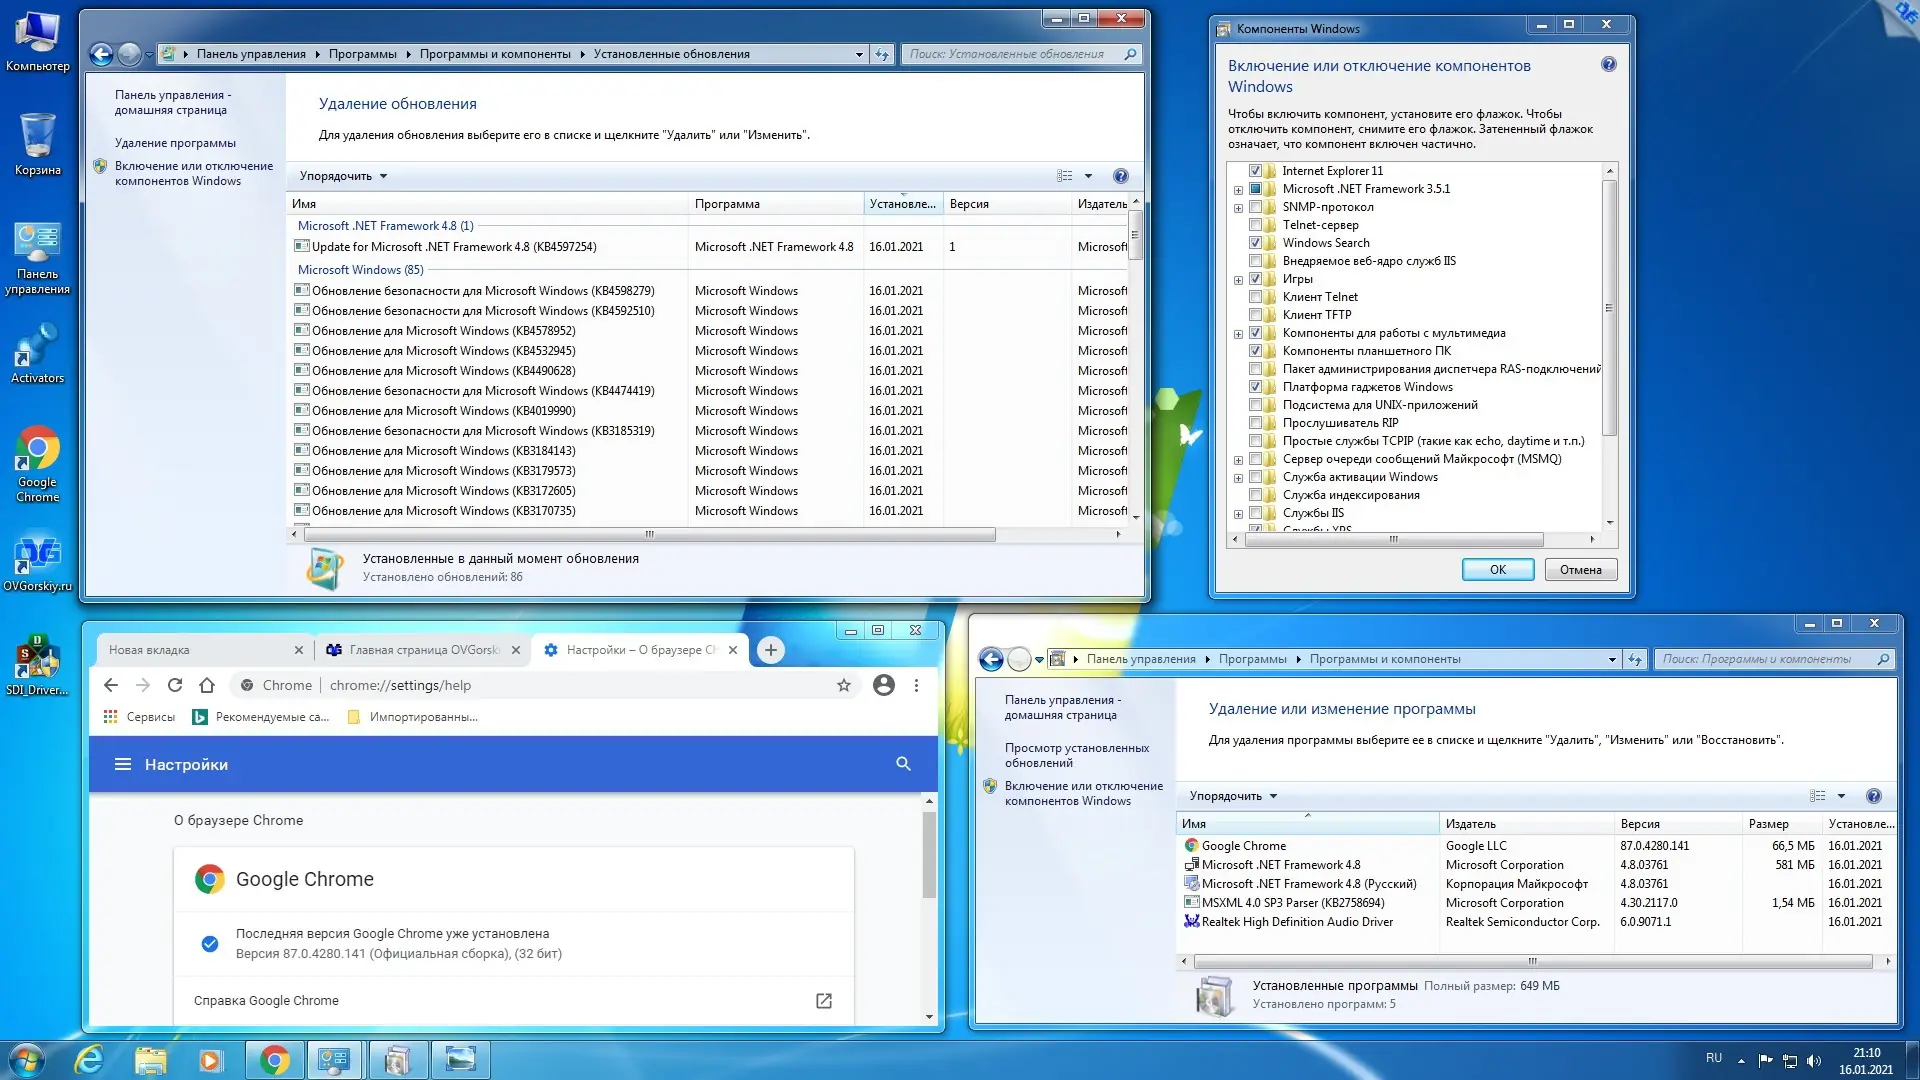Expand the Игры component tree

[1238, 280]
